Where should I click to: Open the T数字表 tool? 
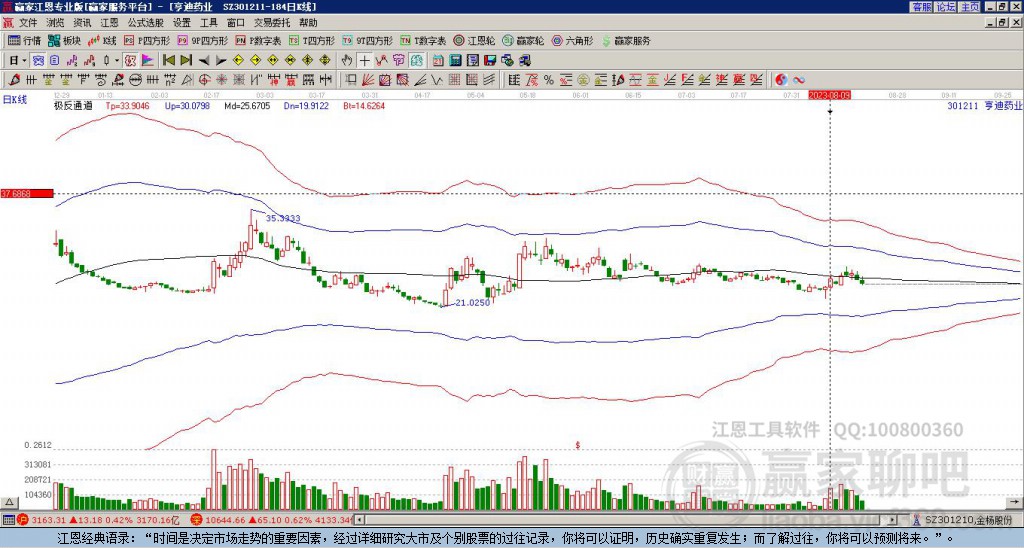(423, 40)
